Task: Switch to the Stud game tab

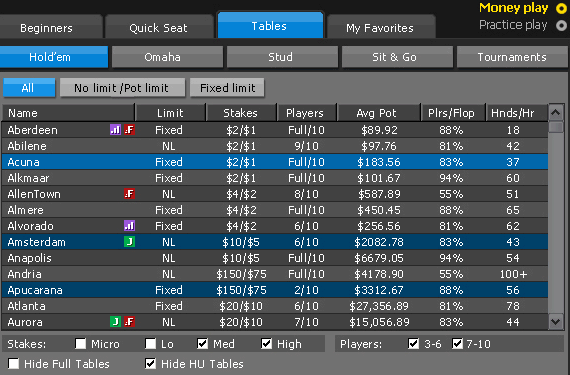Action: [x=282, y=57]
